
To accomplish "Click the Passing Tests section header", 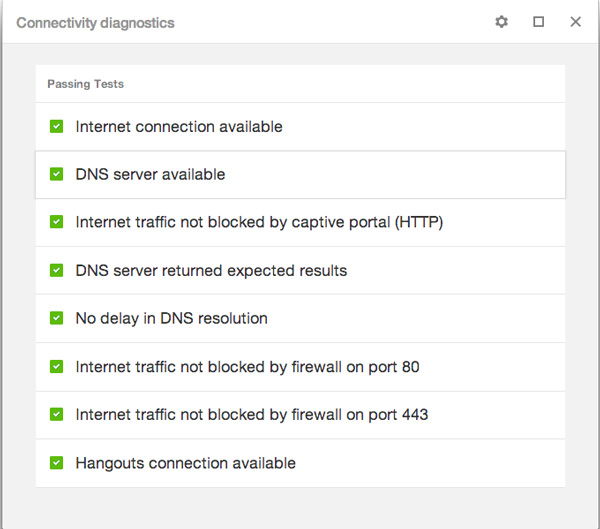I will pyautogui.click(x=86, y=84).
